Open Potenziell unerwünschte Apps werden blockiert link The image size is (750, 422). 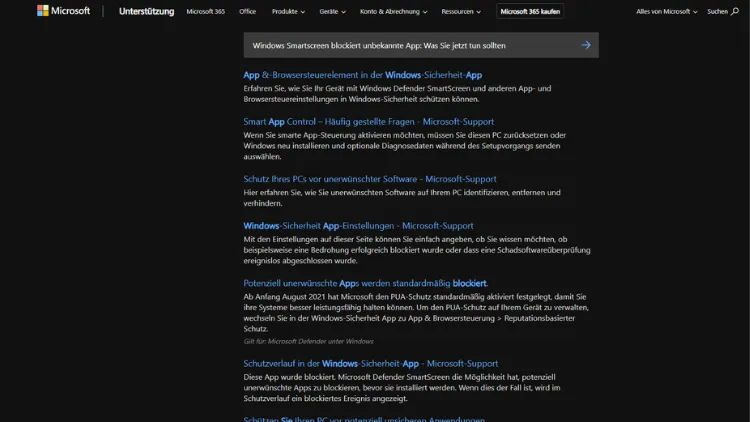coord(365,283)
